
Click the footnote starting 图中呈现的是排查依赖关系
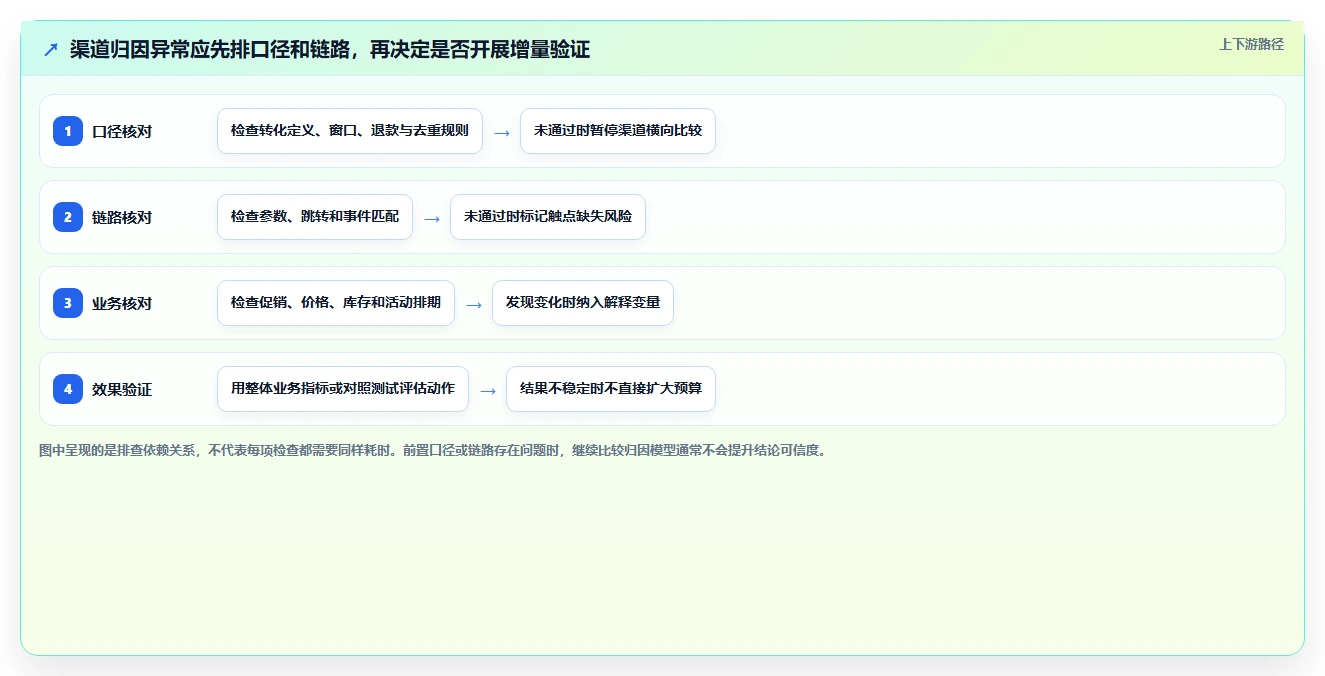coord(435,450)
